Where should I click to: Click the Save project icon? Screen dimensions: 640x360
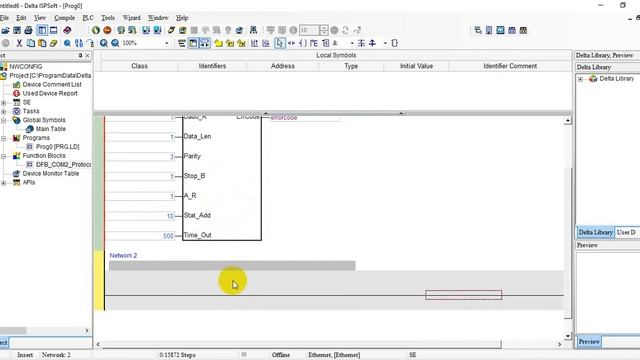click(17, 30)
